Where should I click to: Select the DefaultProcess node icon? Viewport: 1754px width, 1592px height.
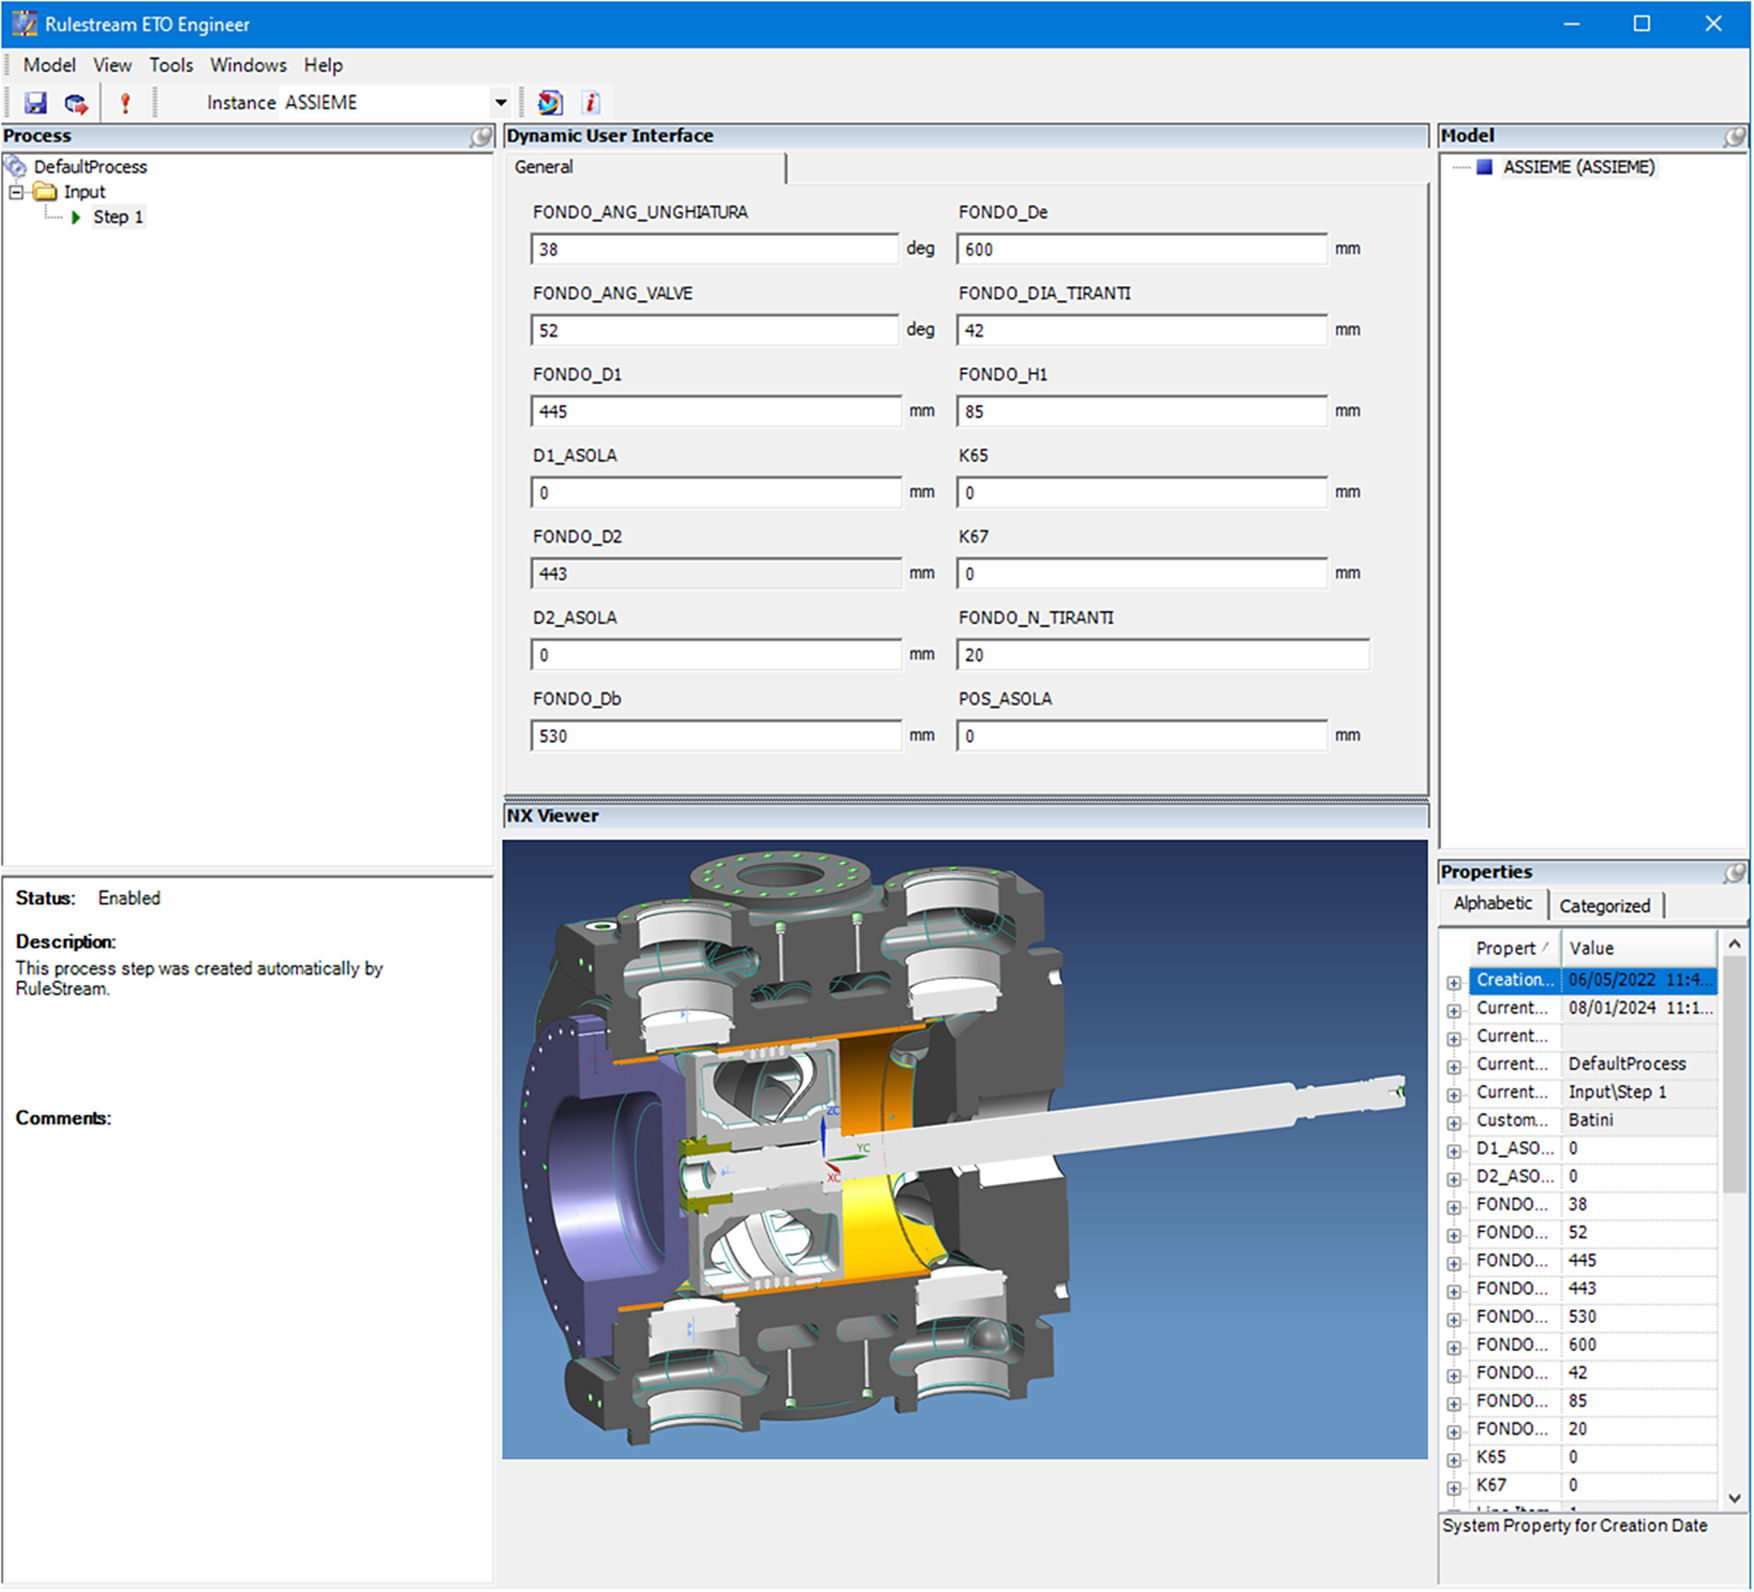16,167
